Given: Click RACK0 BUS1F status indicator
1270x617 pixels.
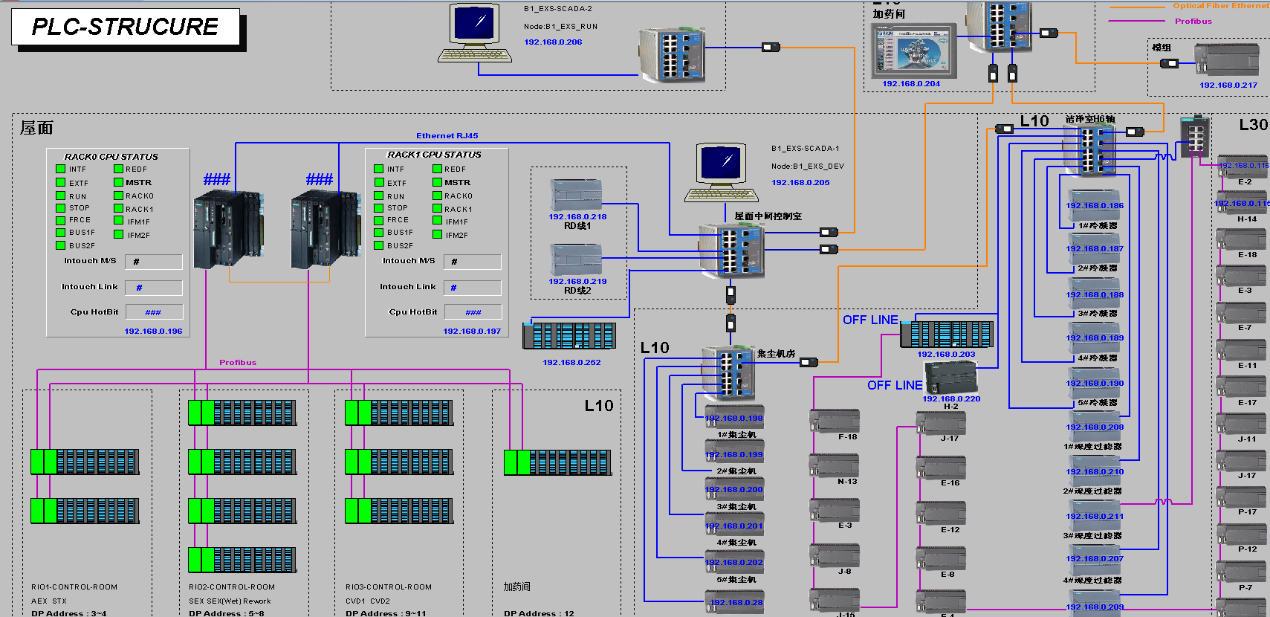Looking at the screenshot, I should (62, 233).
